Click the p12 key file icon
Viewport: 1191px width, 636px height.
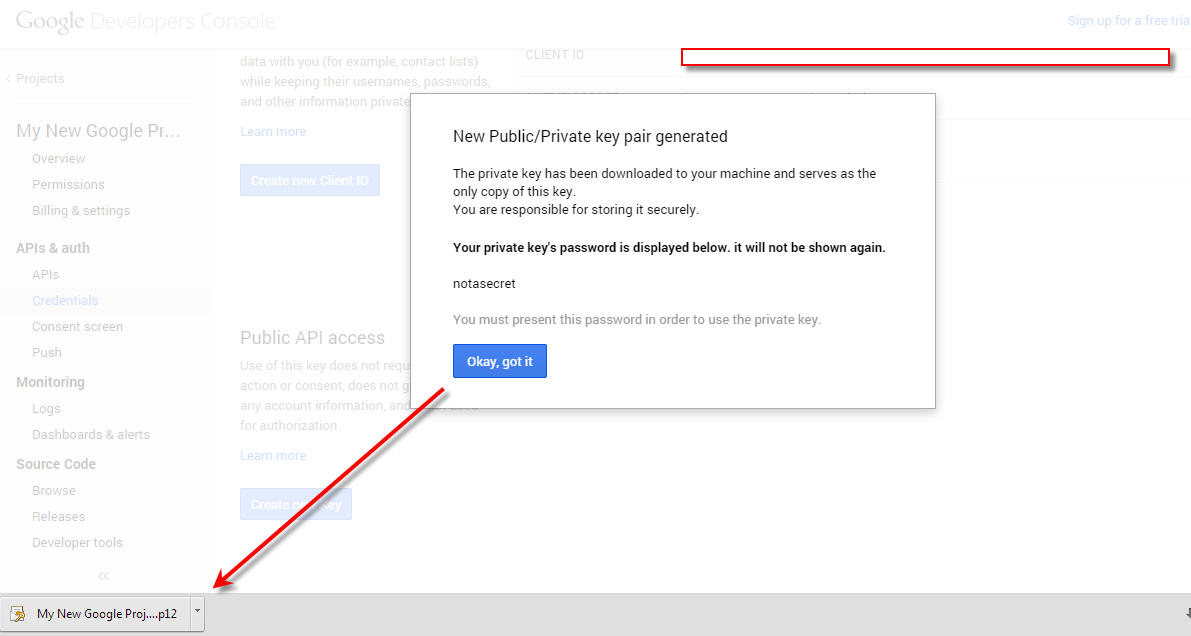17,613
